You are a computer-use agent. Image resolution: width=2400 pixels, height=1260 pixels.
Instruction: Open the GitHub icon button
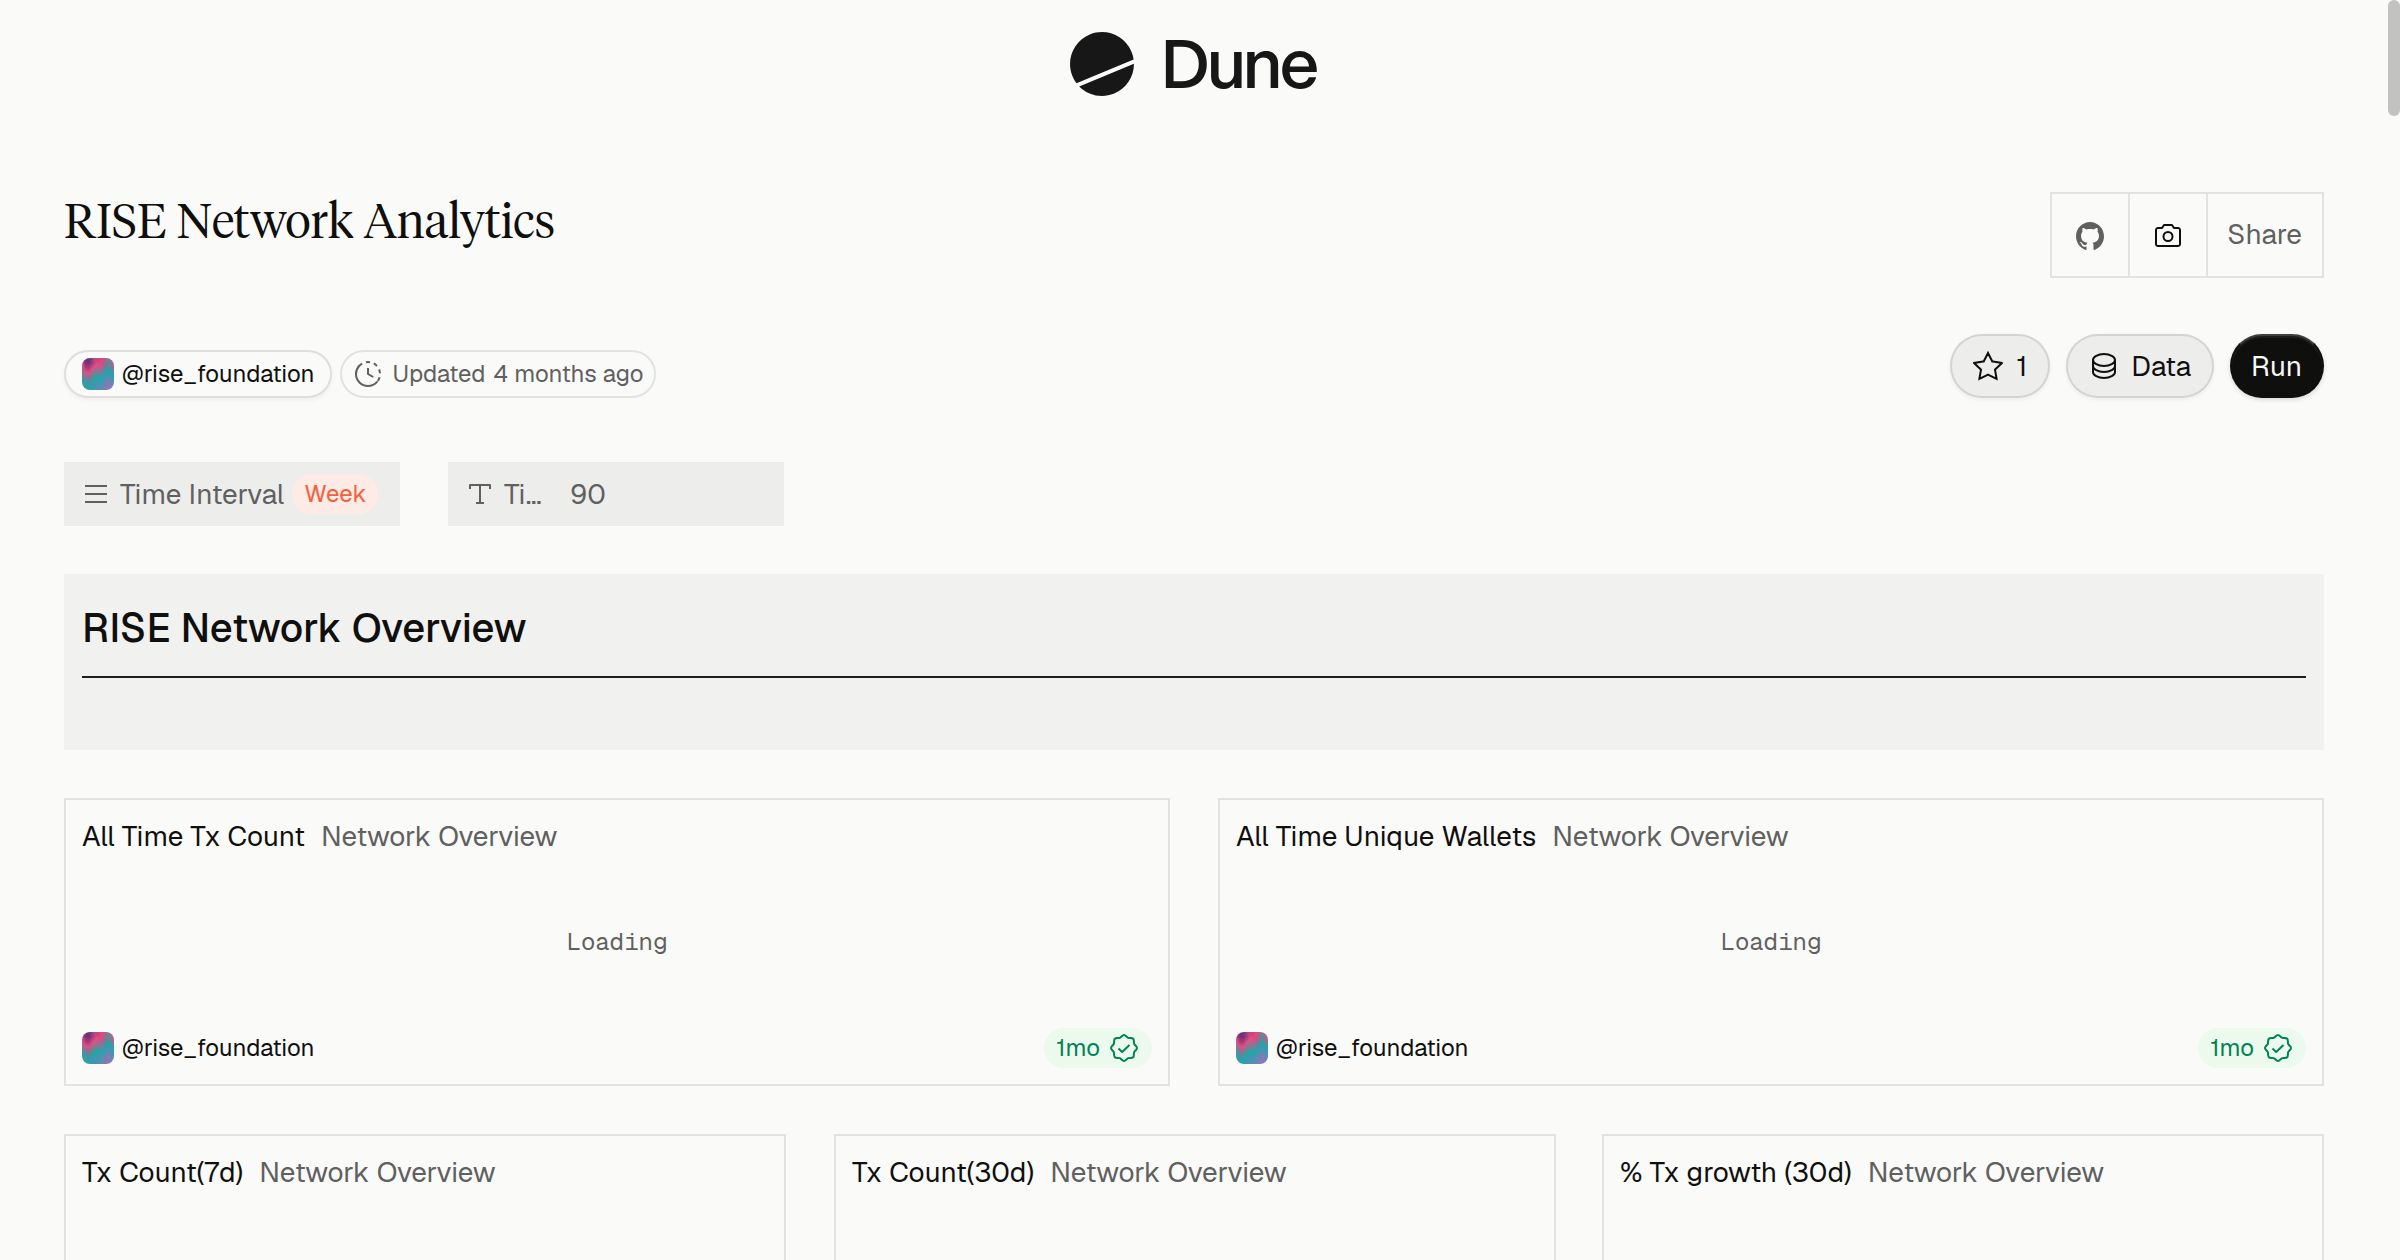click(2089, 235)
